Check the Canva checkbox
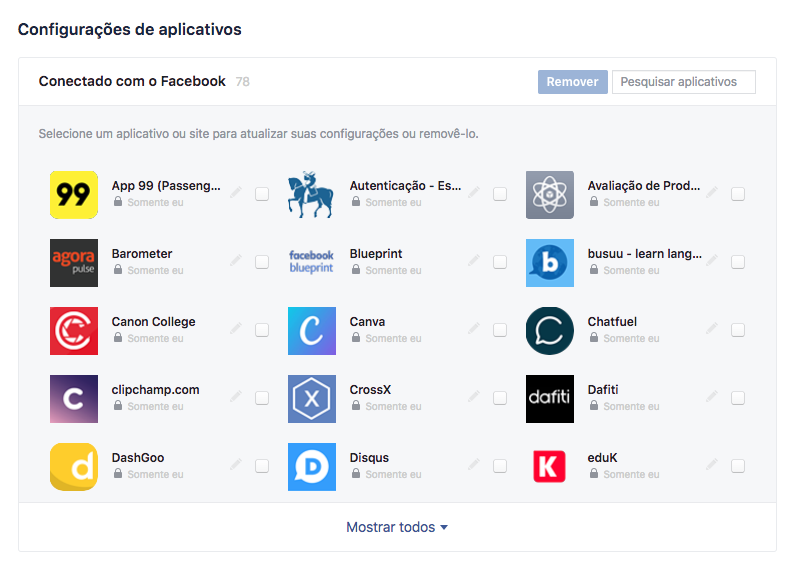Viewport: 794px width, 572px height. [x=500, y=330]
